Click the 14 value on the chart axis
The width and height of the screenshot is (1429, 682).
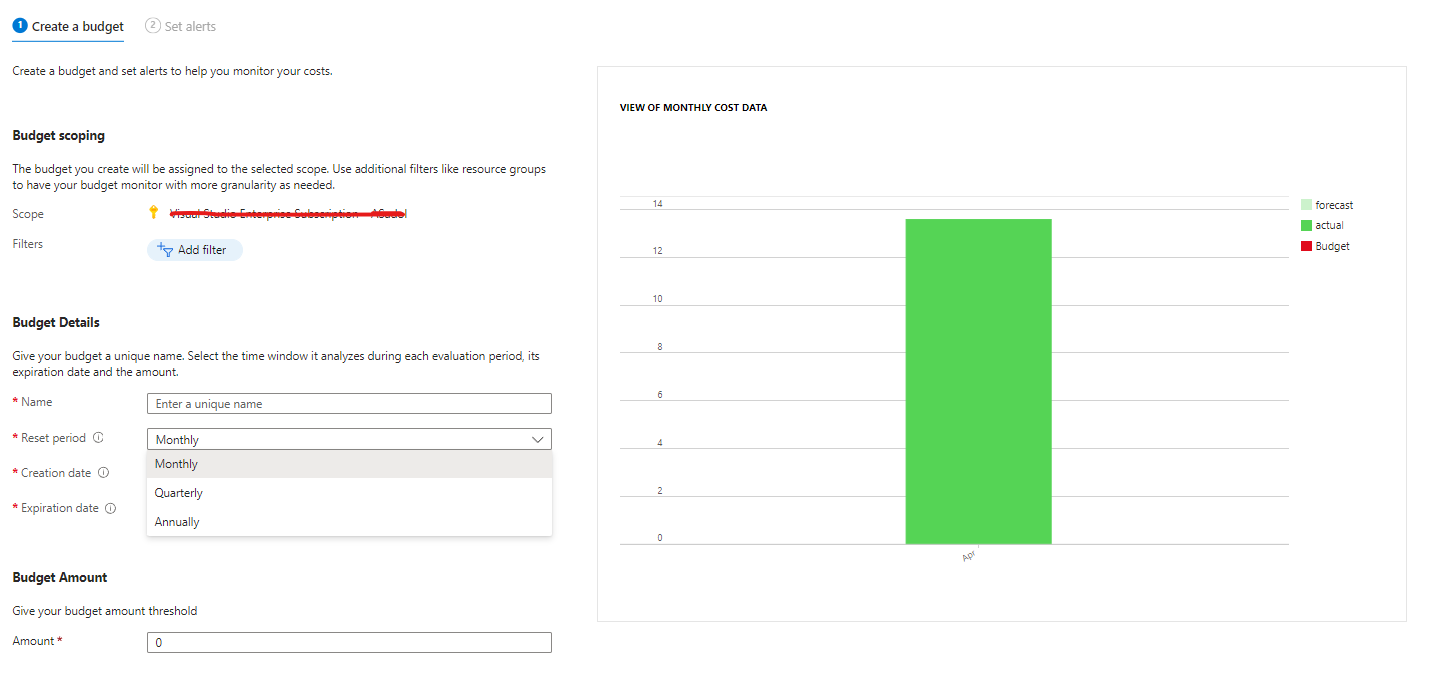[658, 204]
